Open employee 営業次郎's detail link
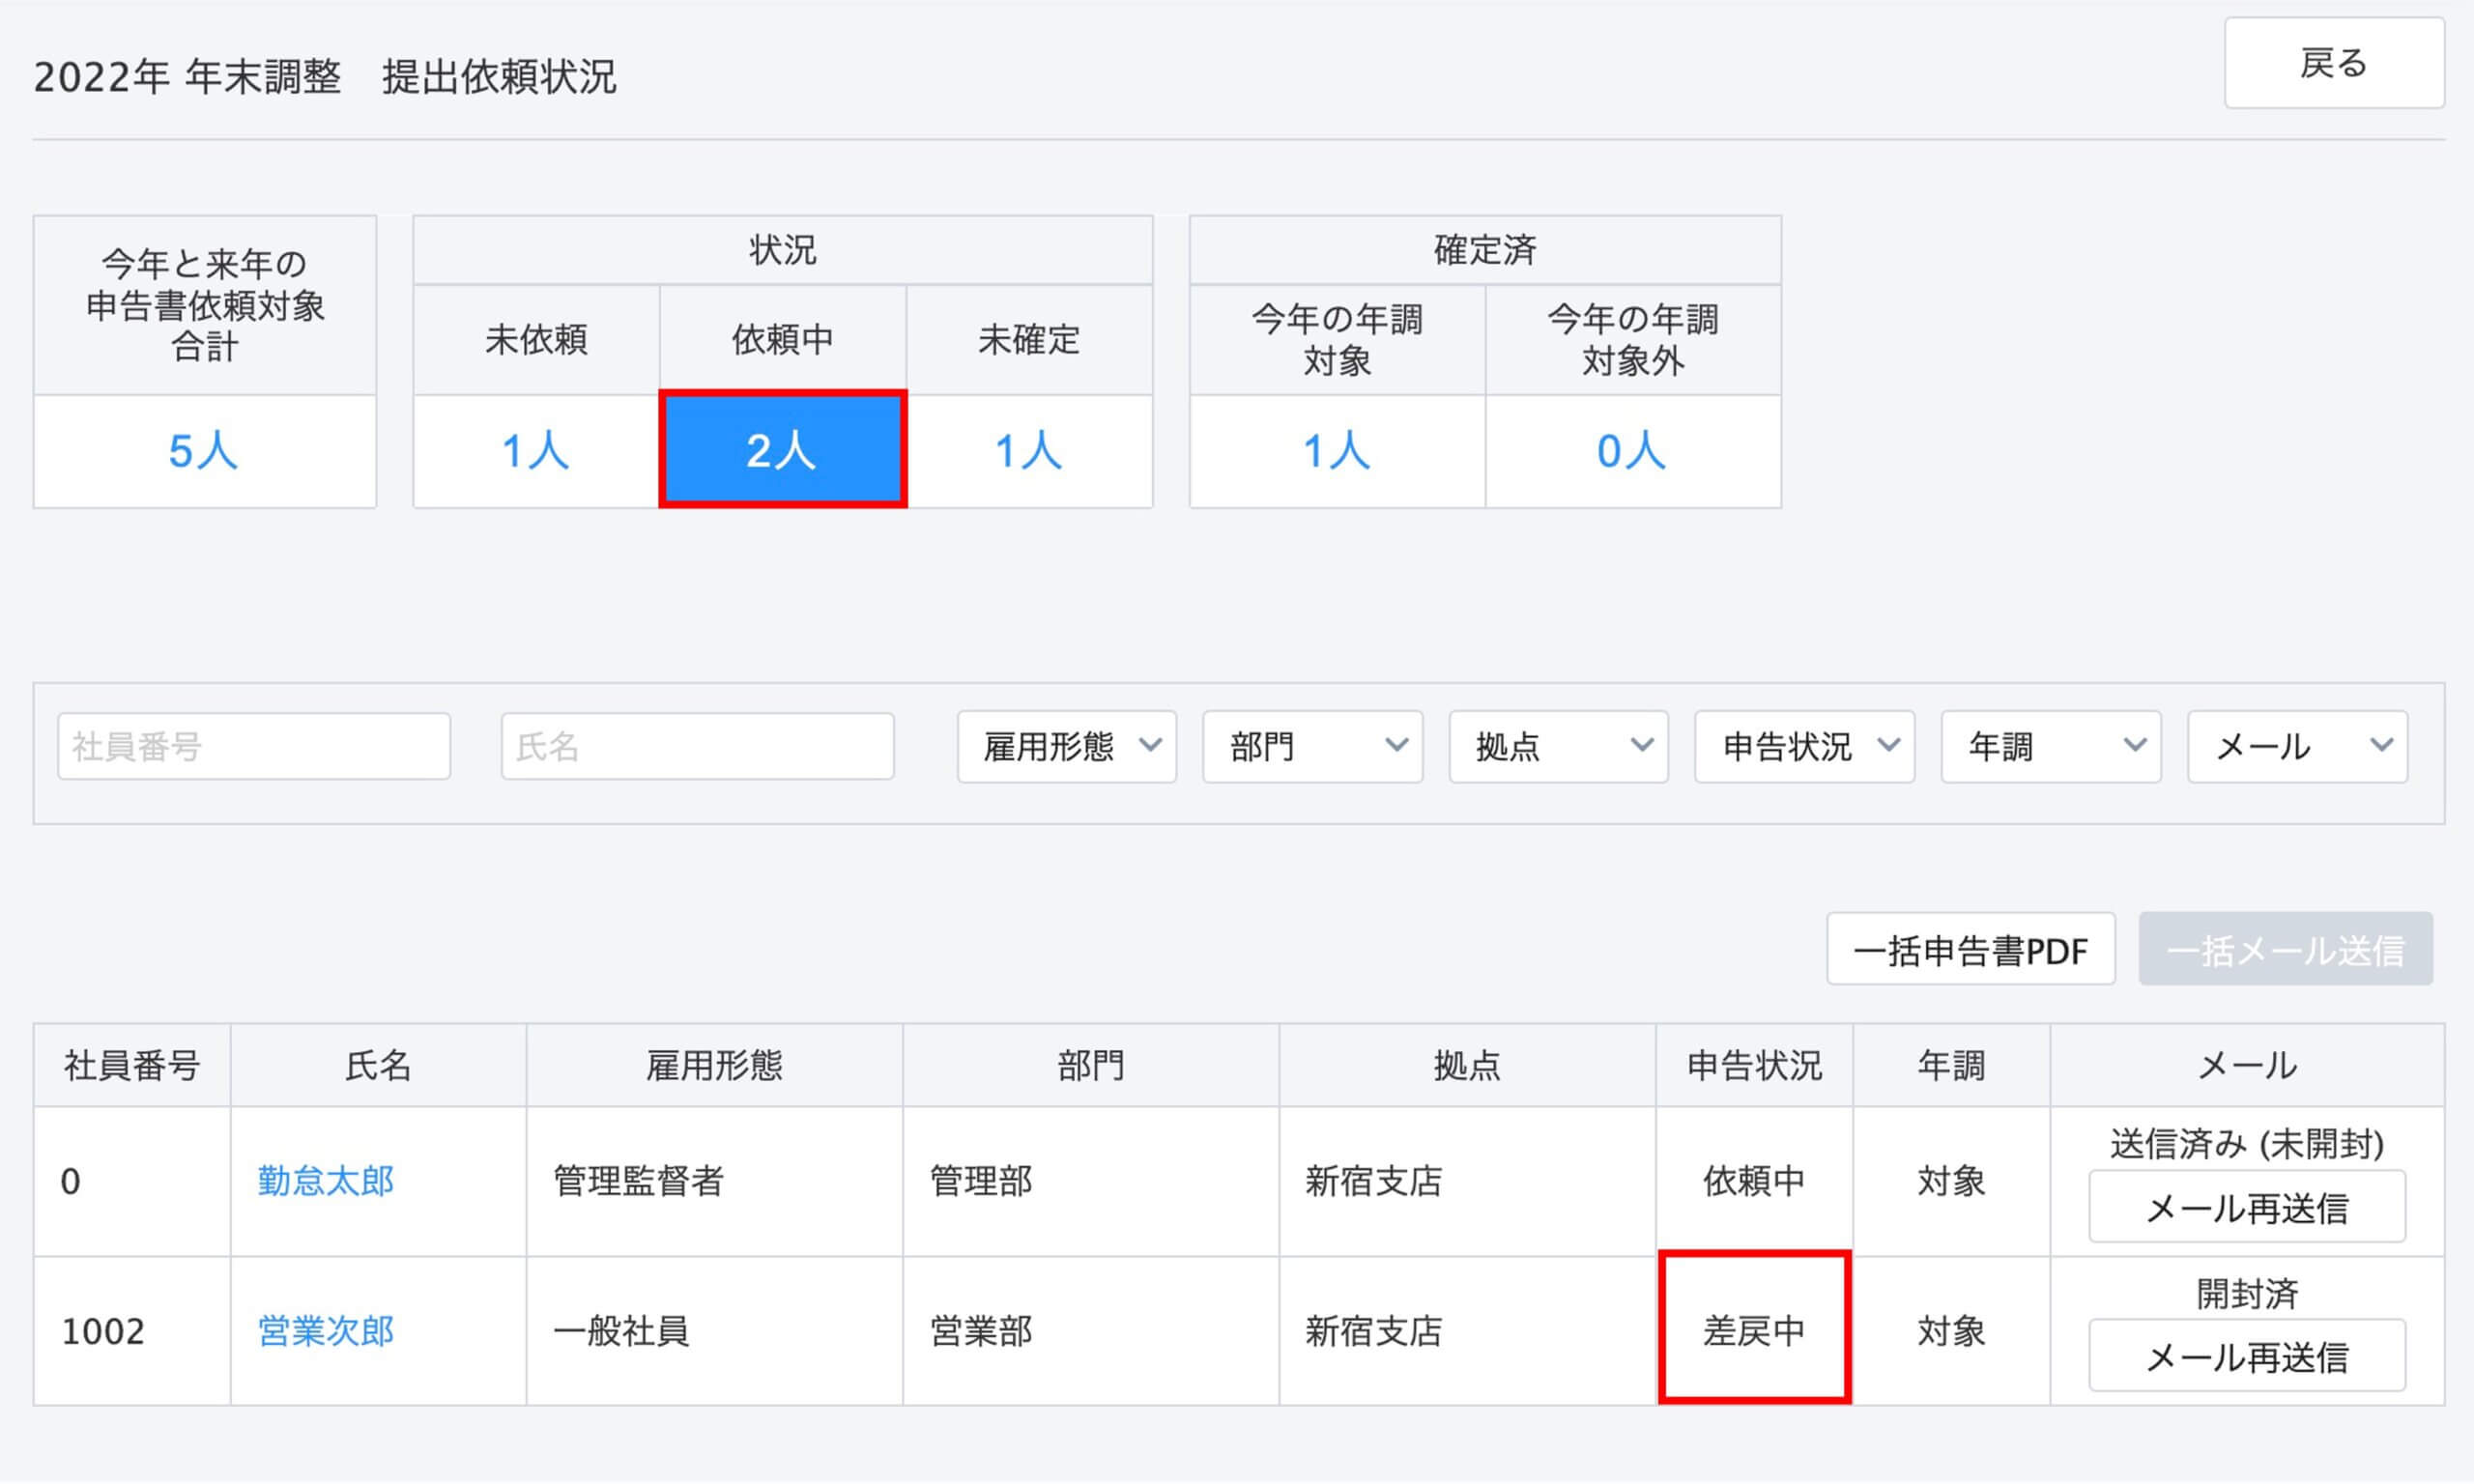This screenshot has width=2474, height=1484. tap(326, 1331)
